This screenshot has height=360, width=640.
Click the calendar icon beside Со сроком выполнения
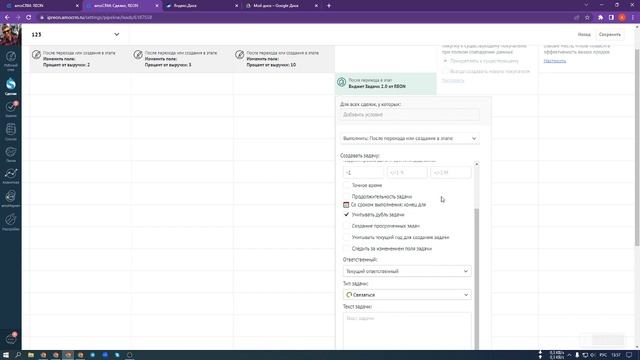[x=346, y=204]
